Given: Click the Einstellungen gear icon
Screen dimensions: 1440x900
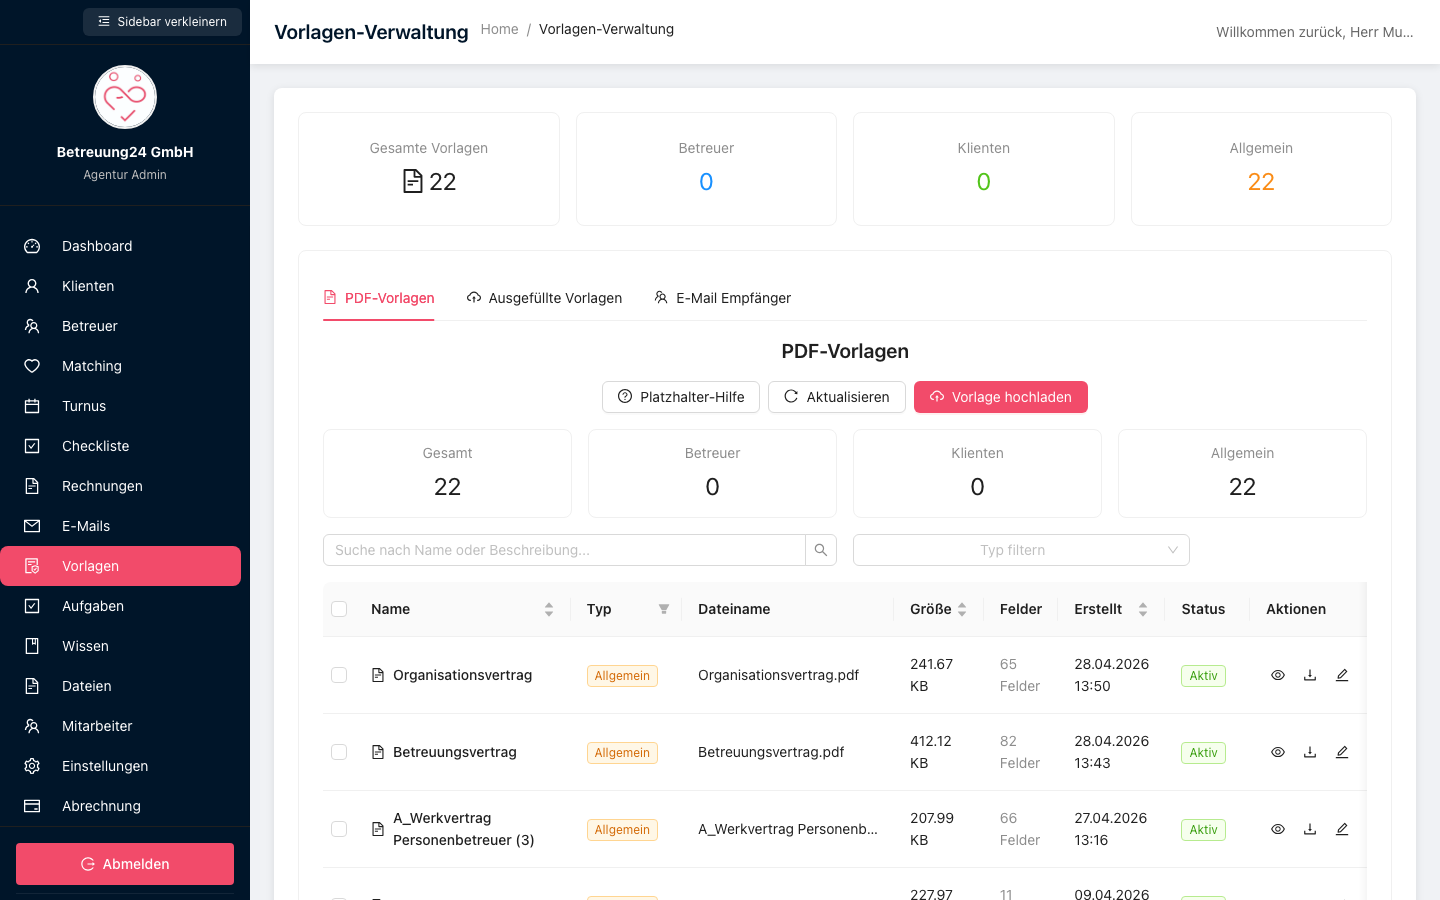Looking at the screenshot, I should (32, 766).
